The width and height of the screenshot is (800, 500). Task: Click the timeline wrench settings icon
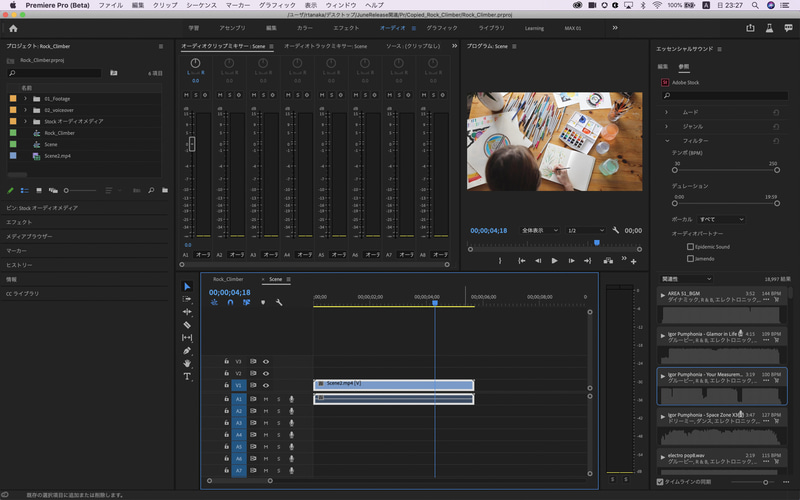[x=280, y=303]
